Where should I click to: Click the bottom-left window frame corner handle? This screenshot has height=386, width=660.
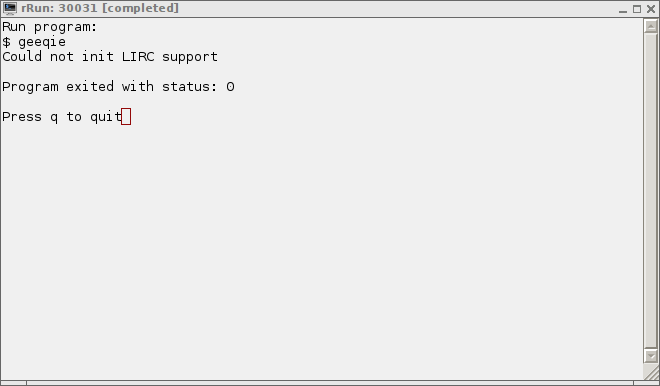[13, 383]
